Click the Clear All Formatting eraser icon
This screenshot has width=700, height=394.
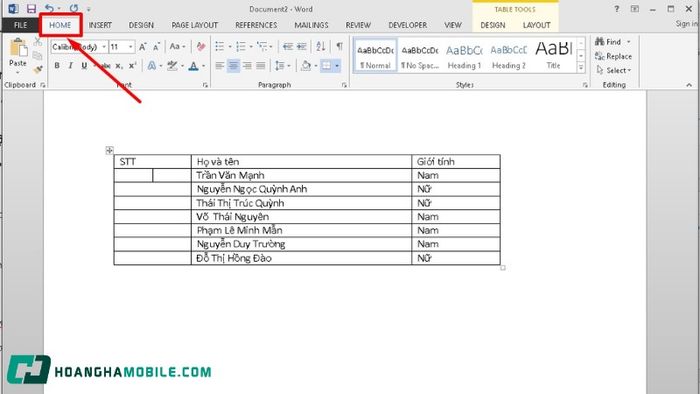coord(201,46)
